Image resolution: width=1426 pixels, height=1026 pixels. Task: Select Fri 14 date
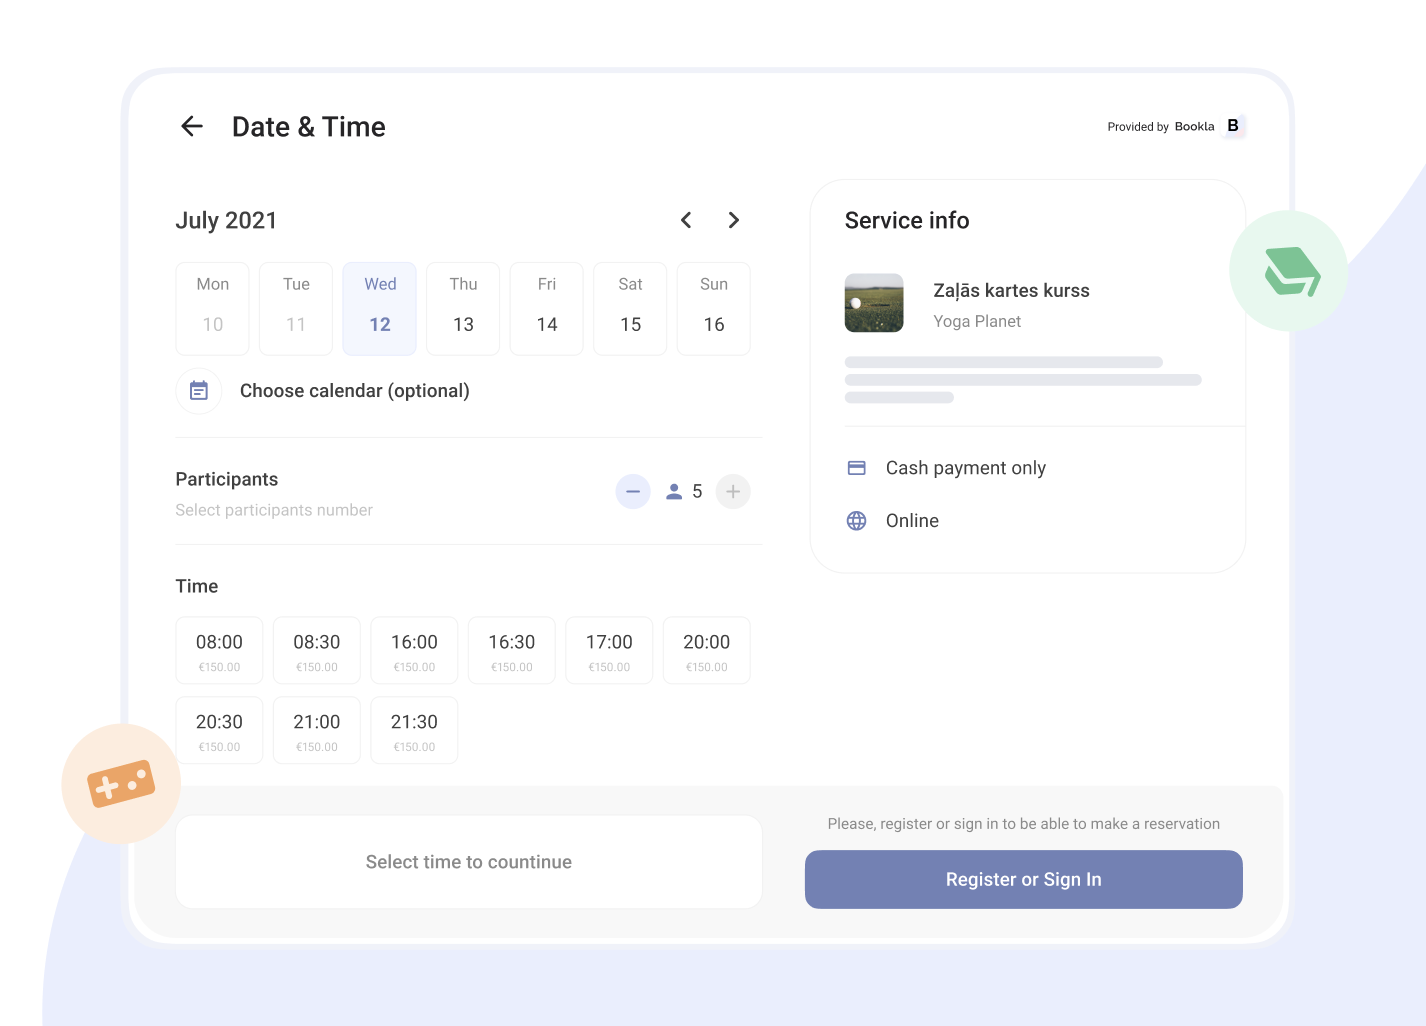[547, 309]
